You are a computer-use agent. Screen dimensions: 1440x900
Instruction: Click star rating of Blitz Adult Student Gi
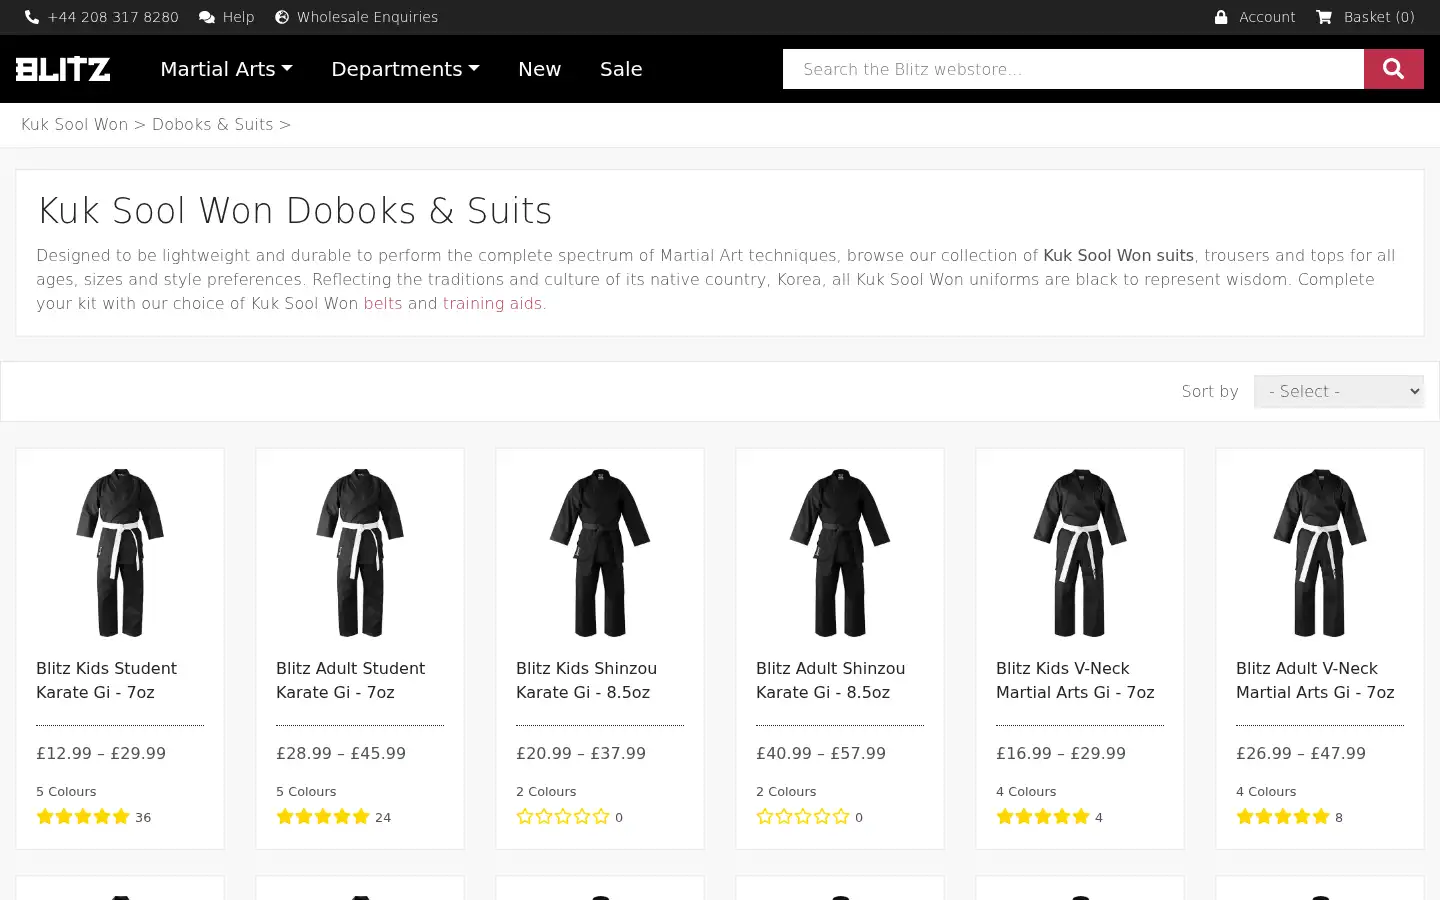click(323, 817)
